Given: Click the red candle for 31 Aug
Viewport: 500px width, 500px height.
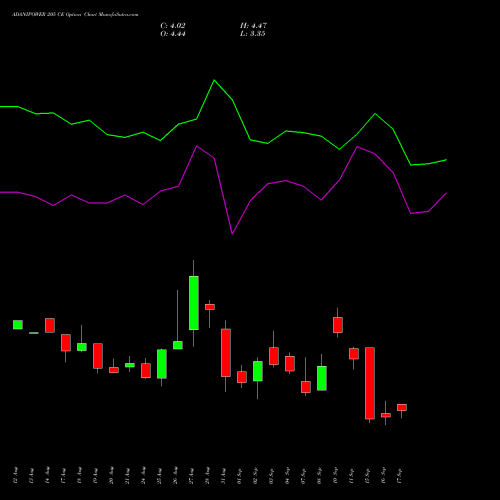Looking at the screenshot, I should click(226, 353).
